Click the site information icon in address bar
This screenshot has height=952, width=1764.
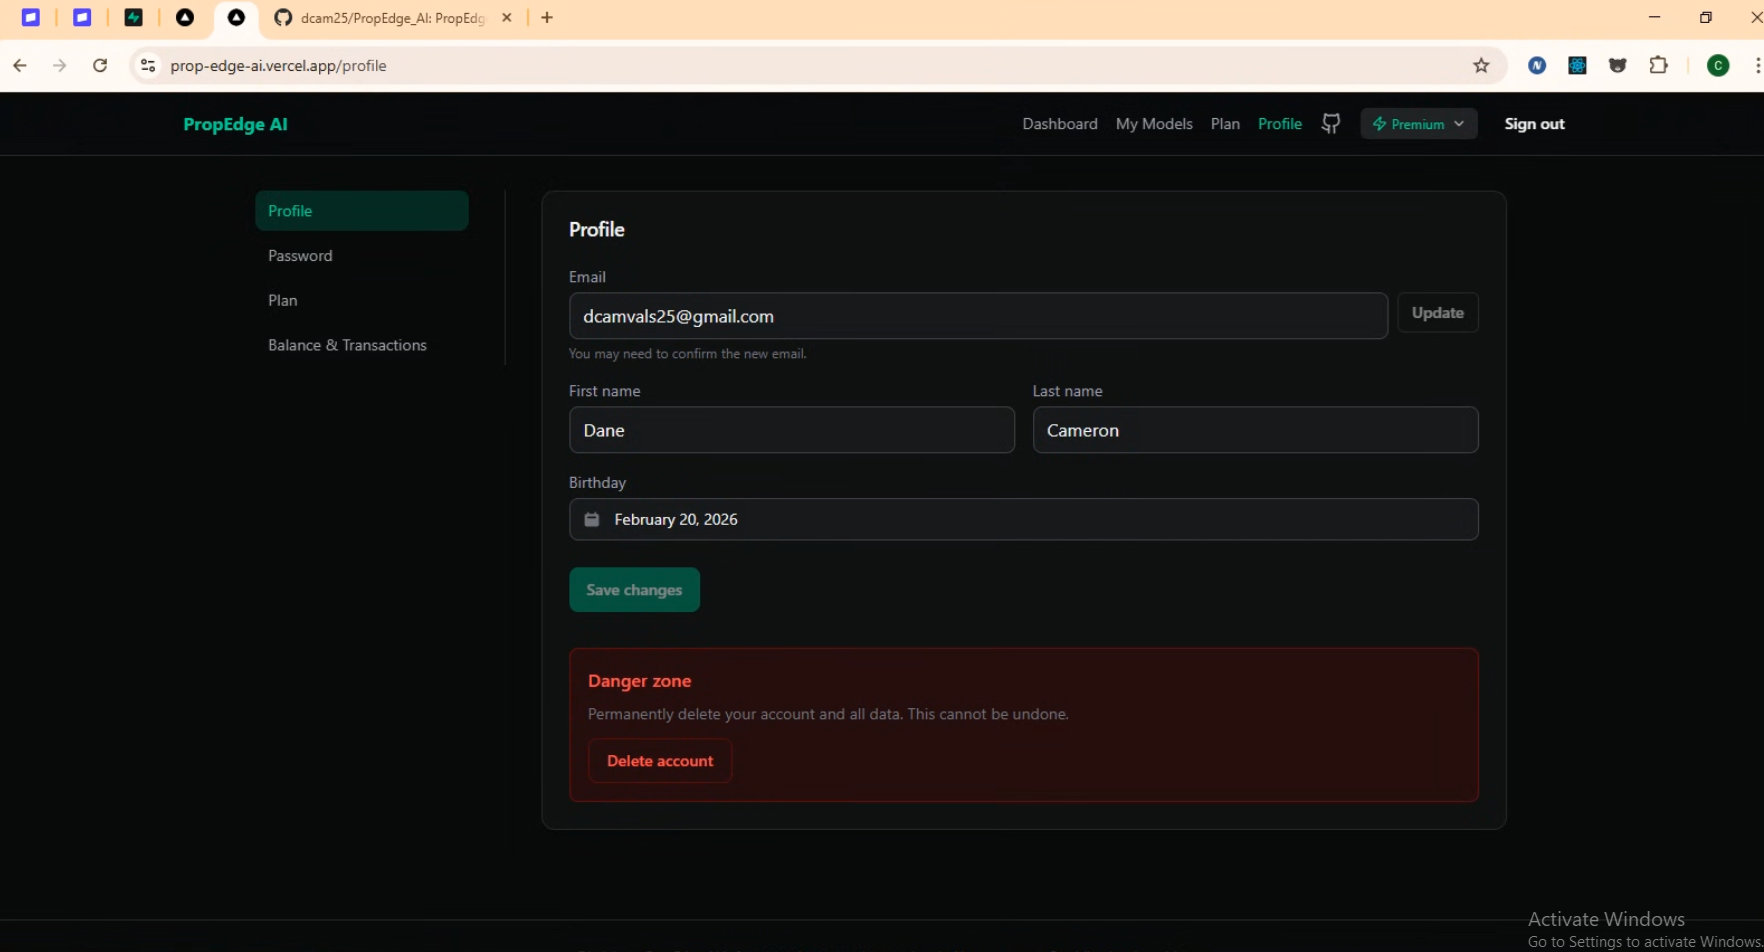[148, 66]
